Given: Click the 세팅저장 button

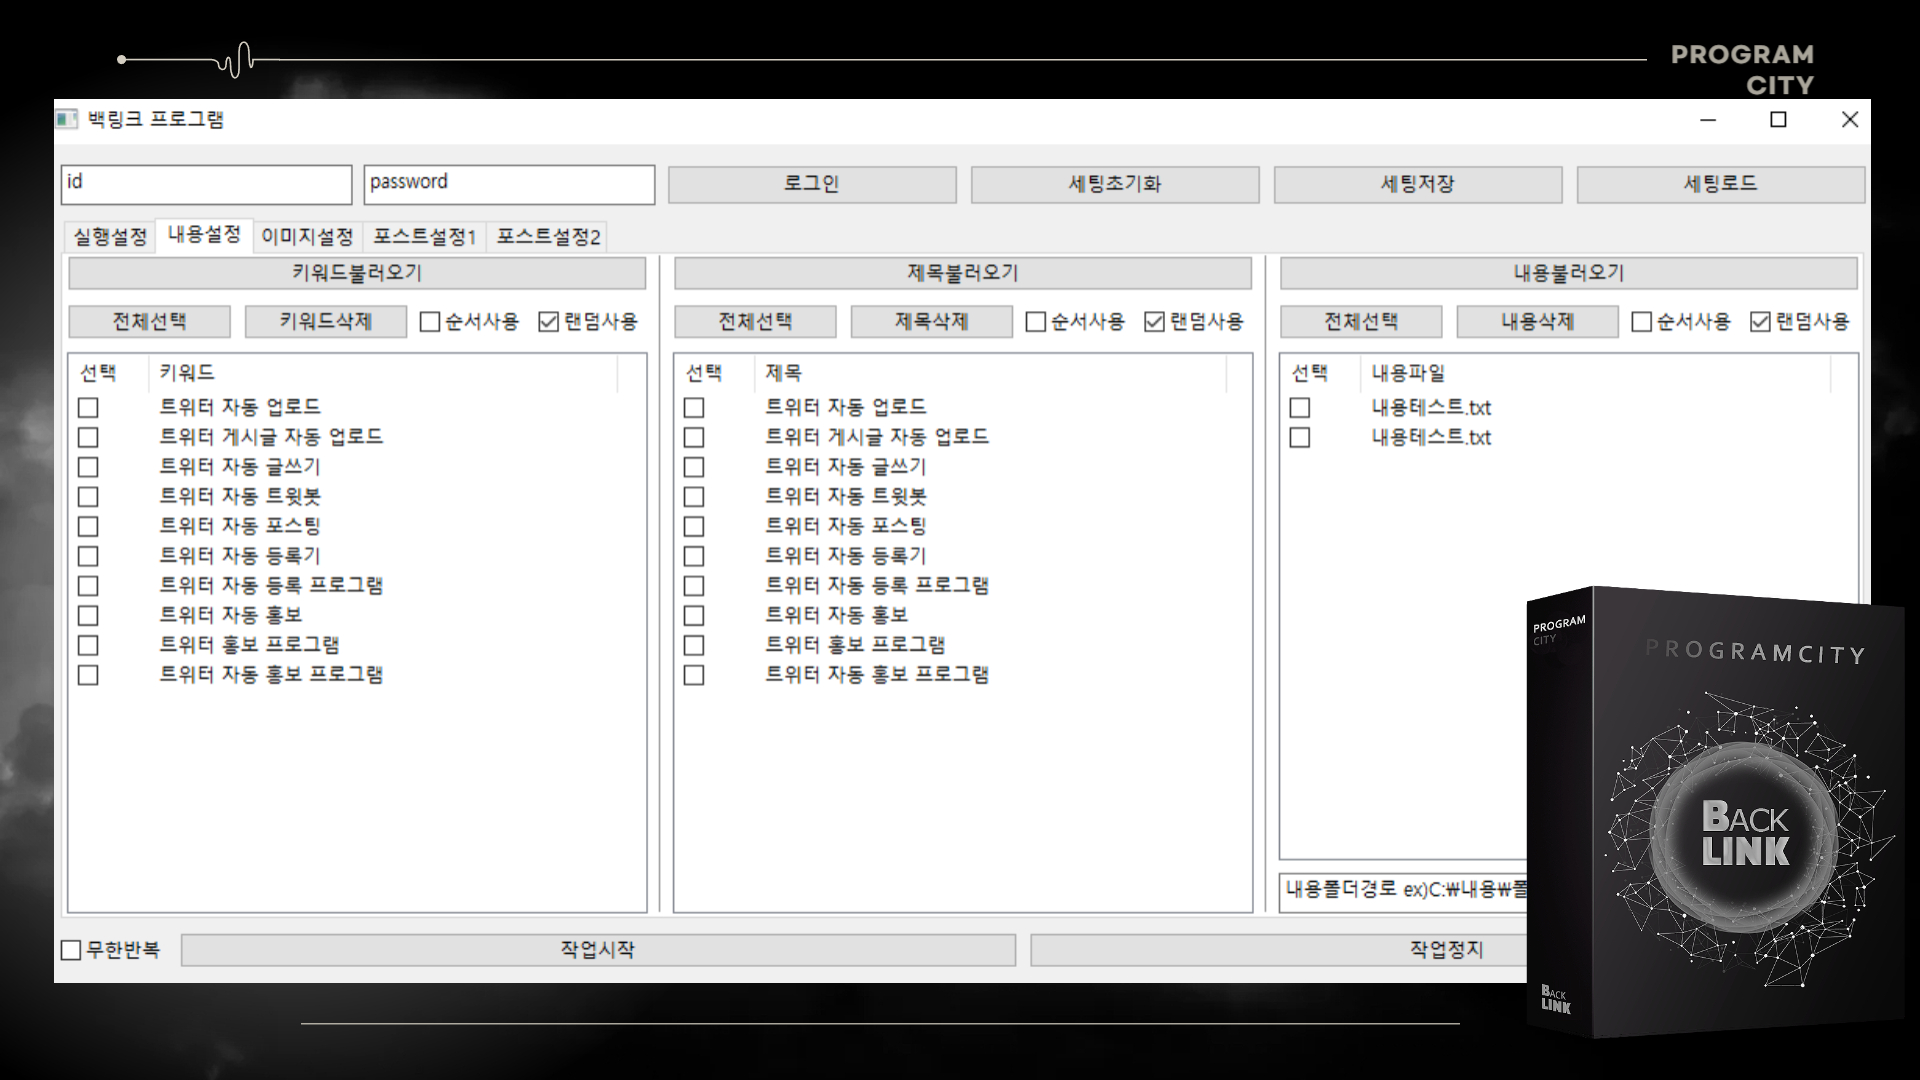Looking at the screenshot, I should coord(1418,184).
